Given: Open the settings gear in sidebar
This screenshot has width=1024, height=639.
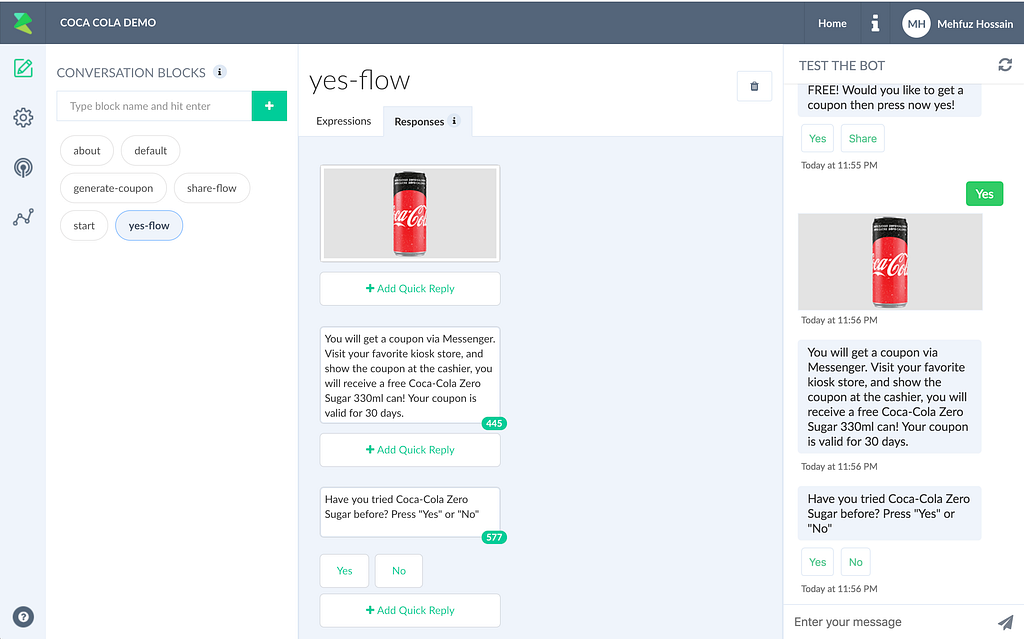Looking at the screenshot, I should tap(23, 118).
